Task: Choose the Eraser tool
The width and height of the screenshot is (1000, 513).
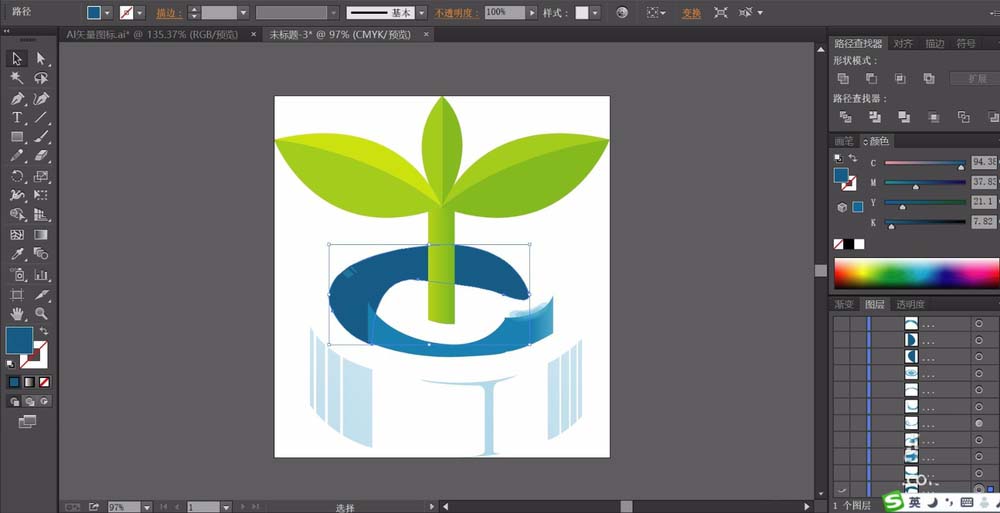Action: coord(41,156)
